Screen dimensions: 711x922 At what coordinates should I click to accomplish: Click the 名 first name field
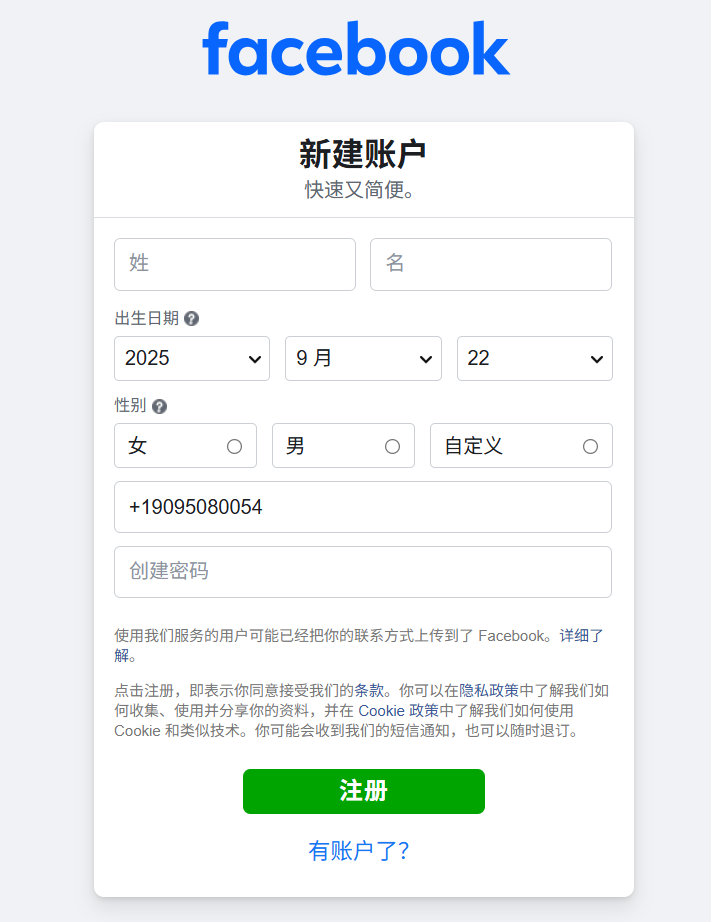(x=491, y=264)
